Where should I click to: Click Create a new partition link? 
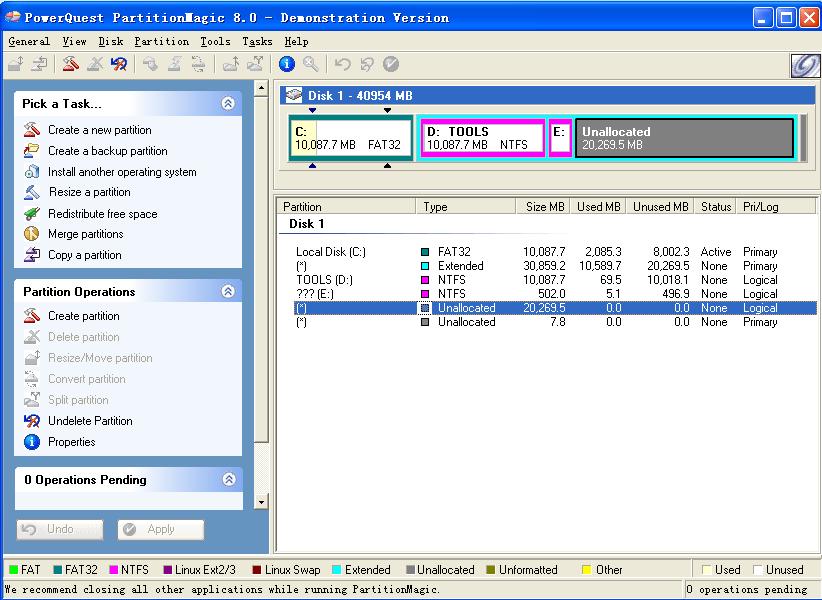100,130
